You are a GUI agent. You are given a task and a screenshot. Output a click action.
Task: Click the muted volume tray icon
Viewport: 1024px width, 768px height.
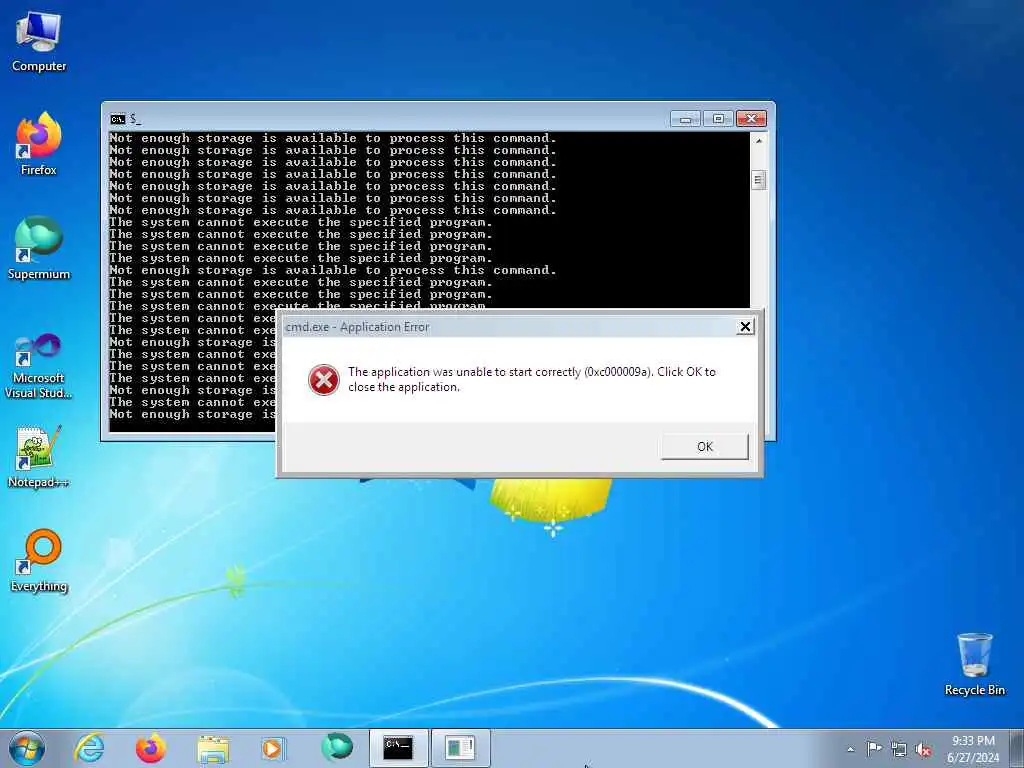coord(923,749)
